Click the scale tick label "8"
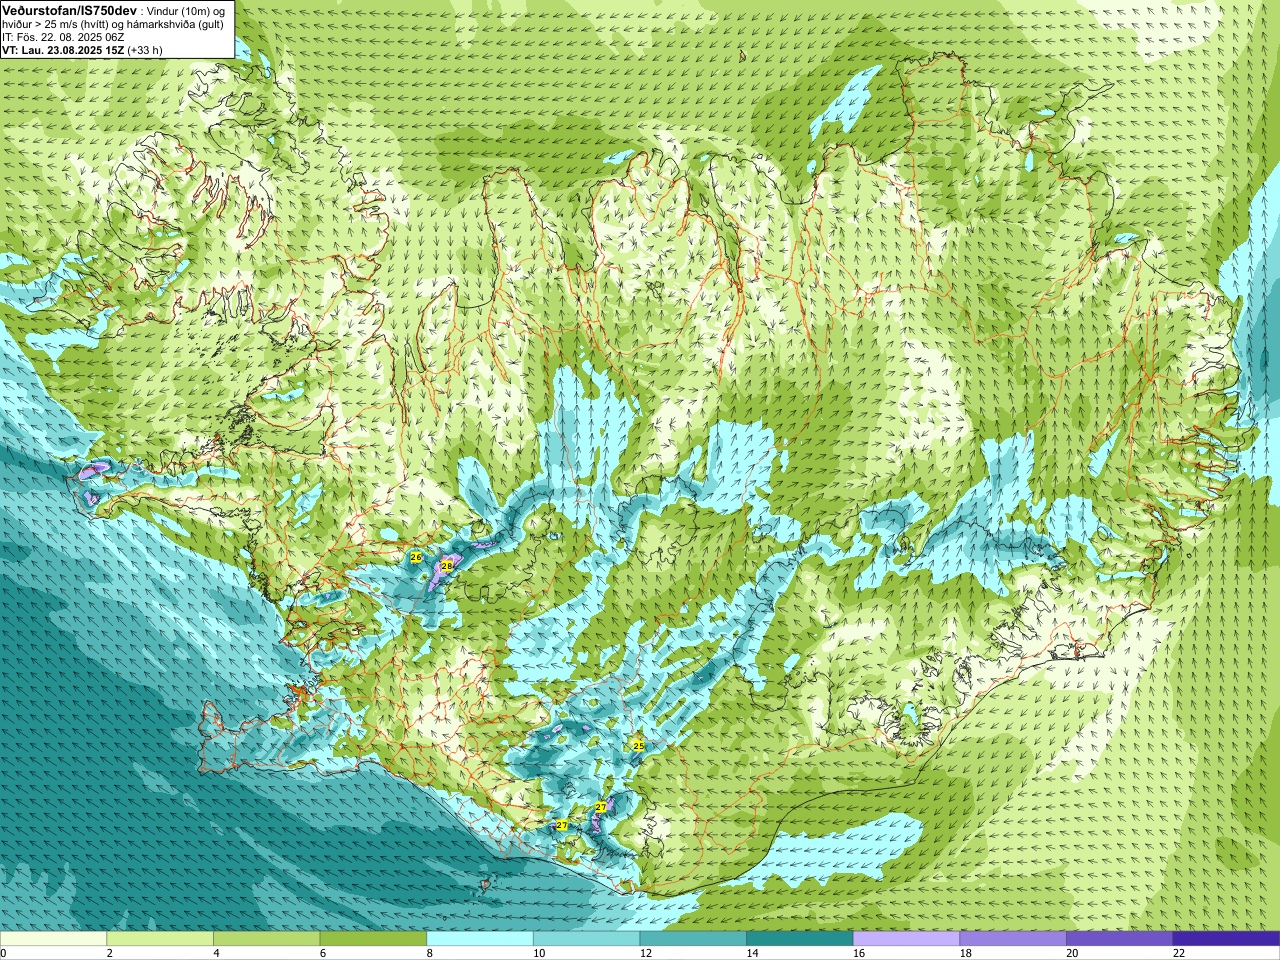Screen dimensions: 1280x960 (x=429, y=954)
